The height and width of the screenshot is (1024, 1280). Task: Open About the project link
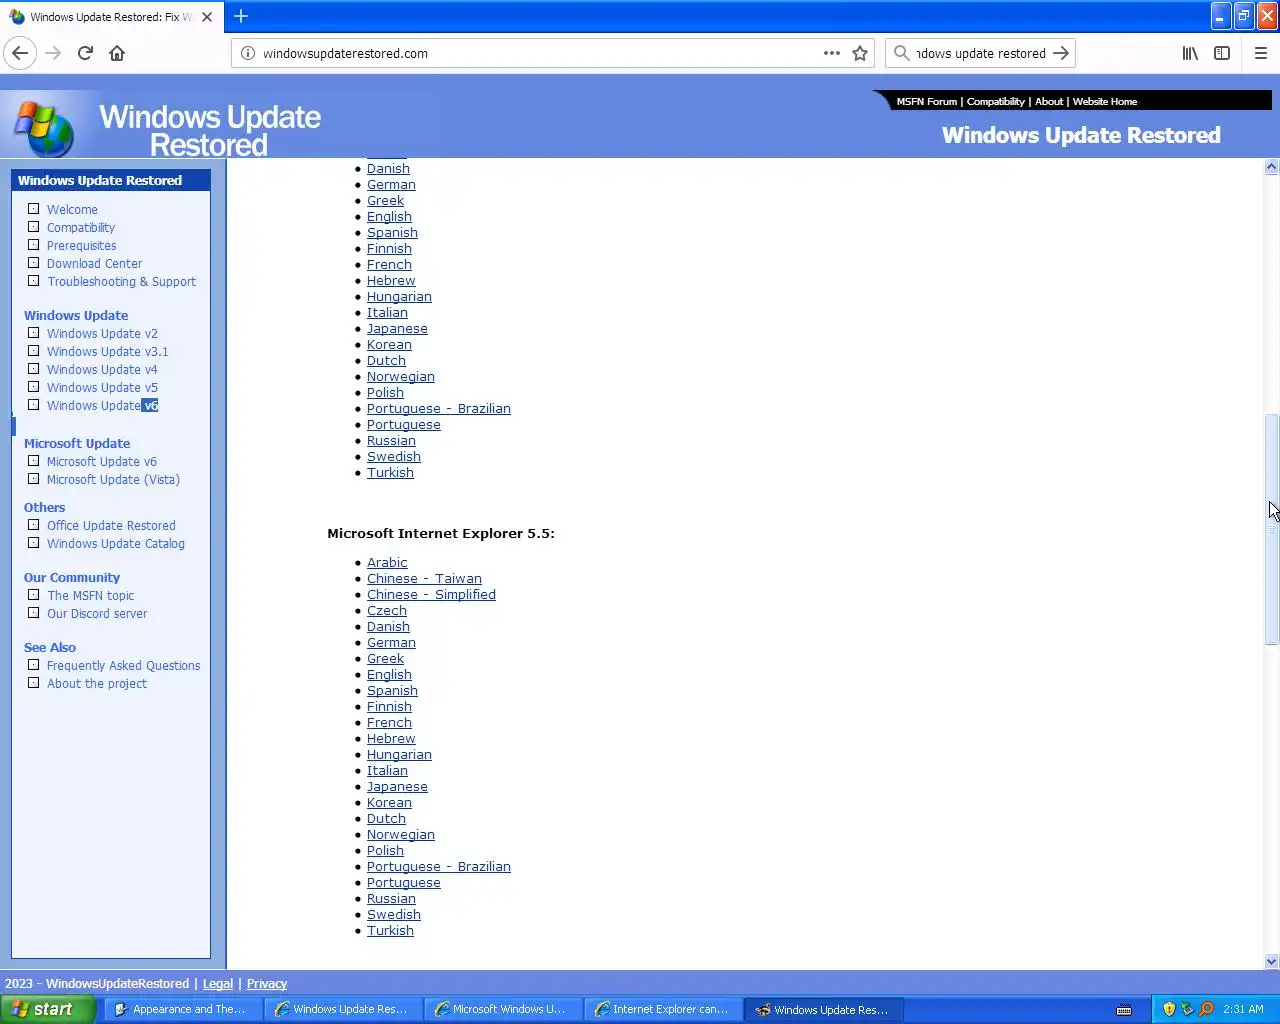pyautogui.click(x=97, y=683)
